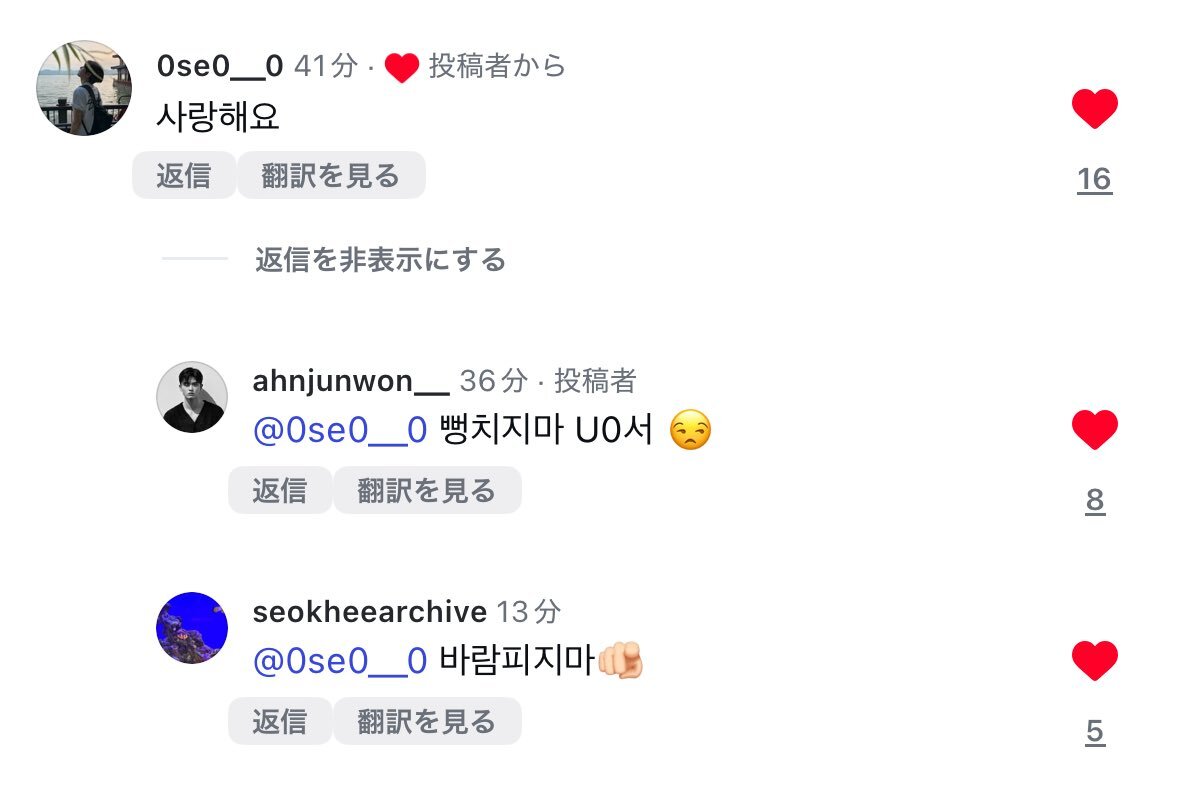Image resolution: width=1179 pixels, height=787 pixels.
Task: Collapse replies with 返信を非表示にする
Action: pos(380,259)
